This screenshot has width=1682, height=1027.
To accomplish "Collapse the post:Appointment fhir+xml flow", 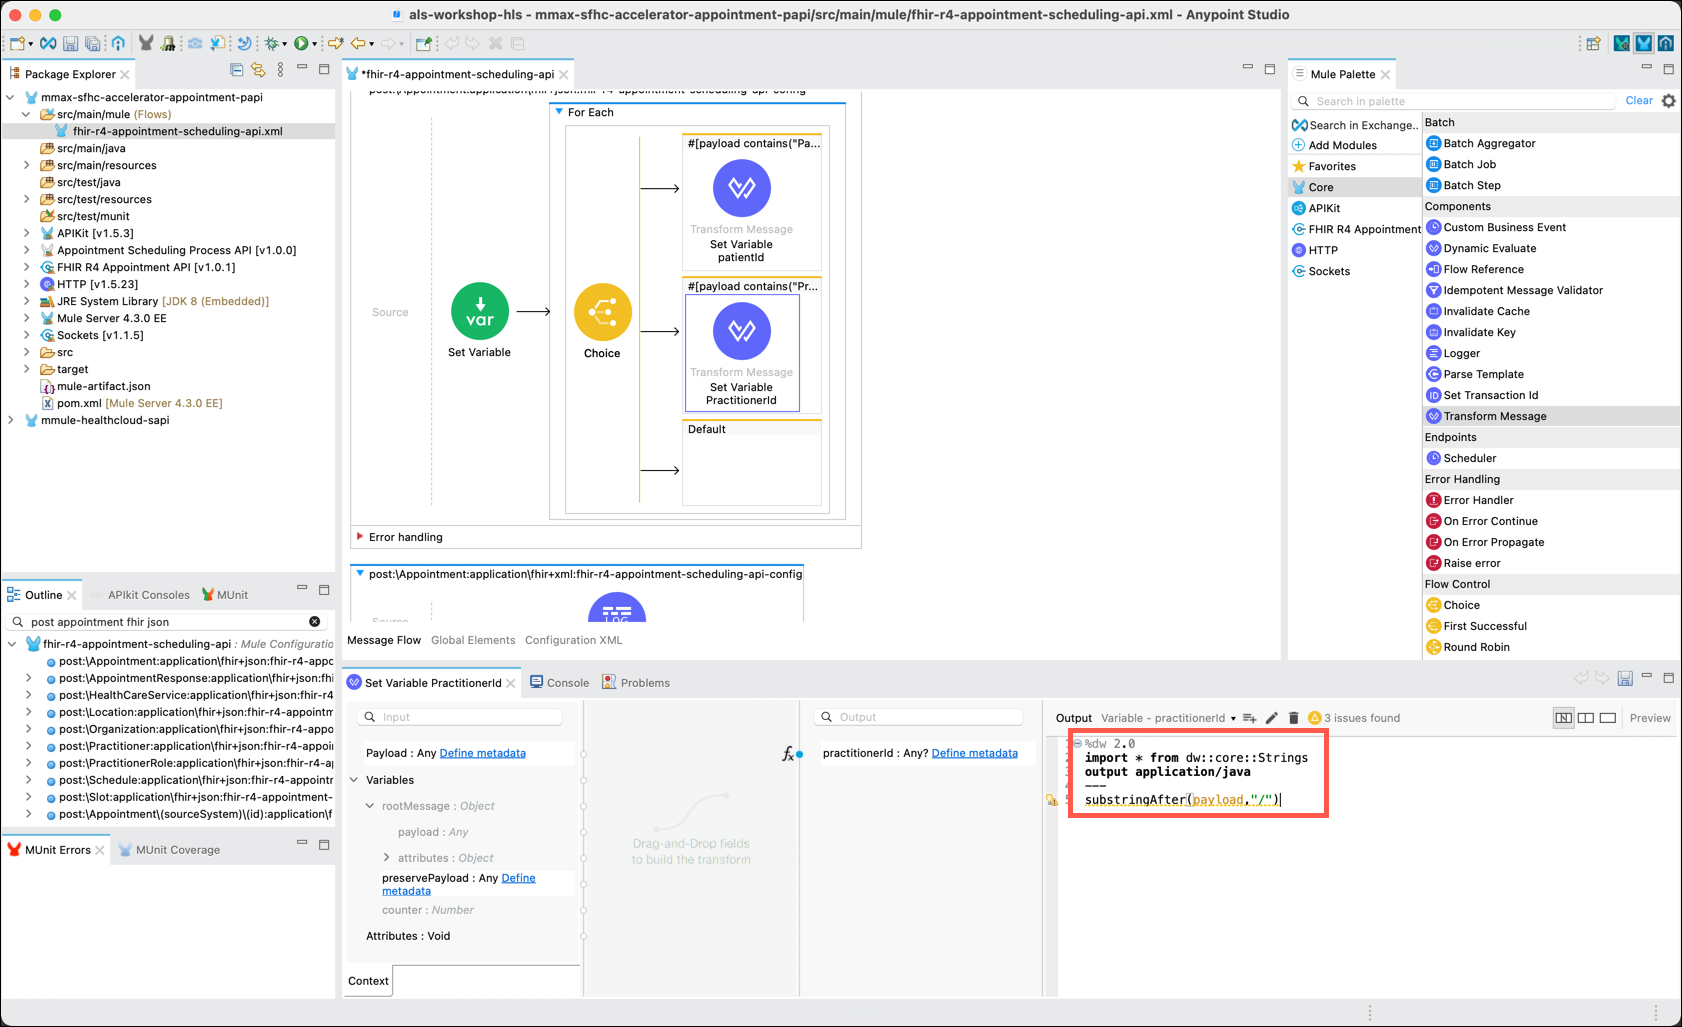I will pos(360,574).
